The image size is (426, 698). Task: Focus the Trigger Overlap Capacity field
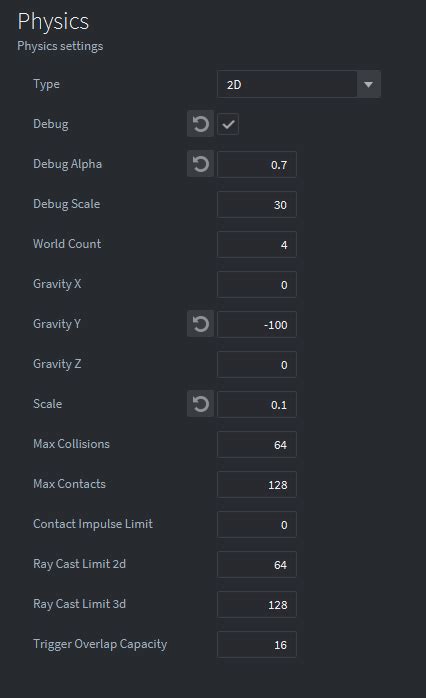click(x=257, y=645)
